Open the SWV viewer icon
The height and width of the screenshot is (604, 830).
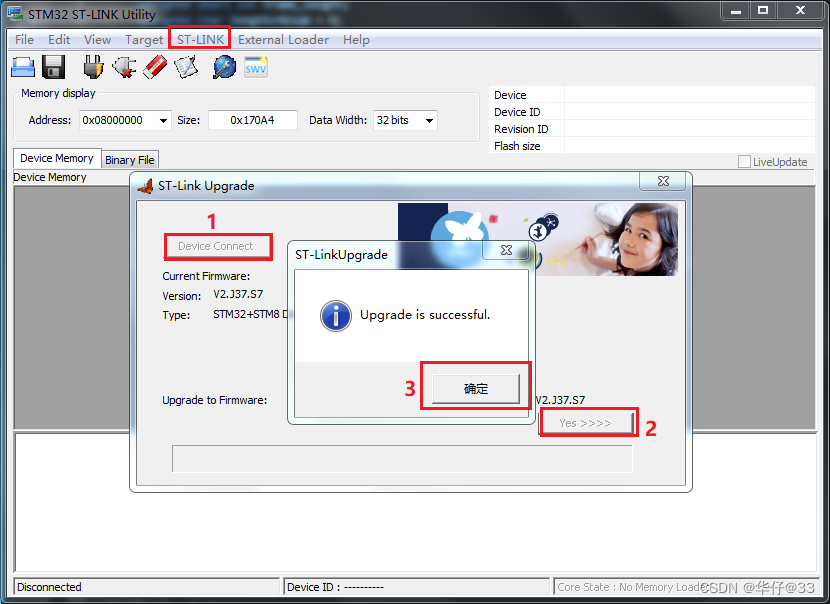256,67
